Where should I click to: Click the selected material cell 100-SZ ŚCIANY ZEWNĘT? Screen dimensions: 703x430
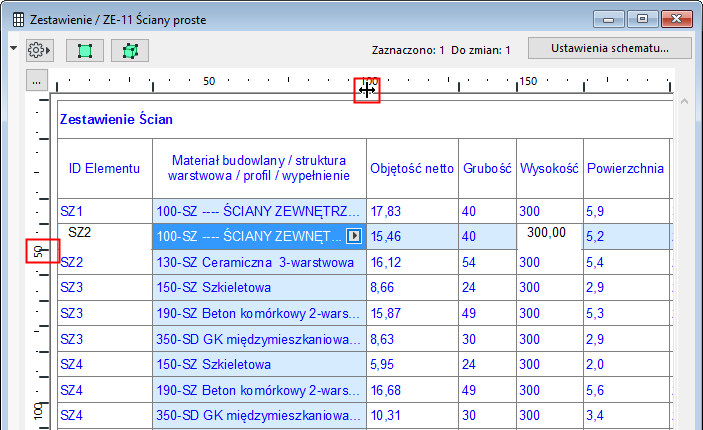click(x=249, y=236)
